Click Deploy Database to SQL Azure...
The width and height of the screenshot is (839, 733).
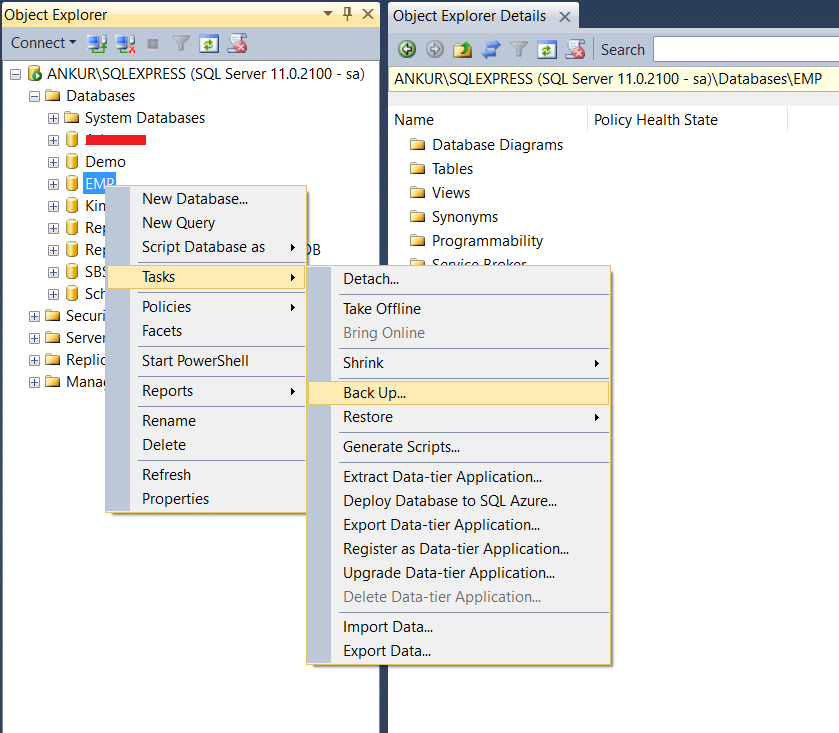[x=459, y=501]
